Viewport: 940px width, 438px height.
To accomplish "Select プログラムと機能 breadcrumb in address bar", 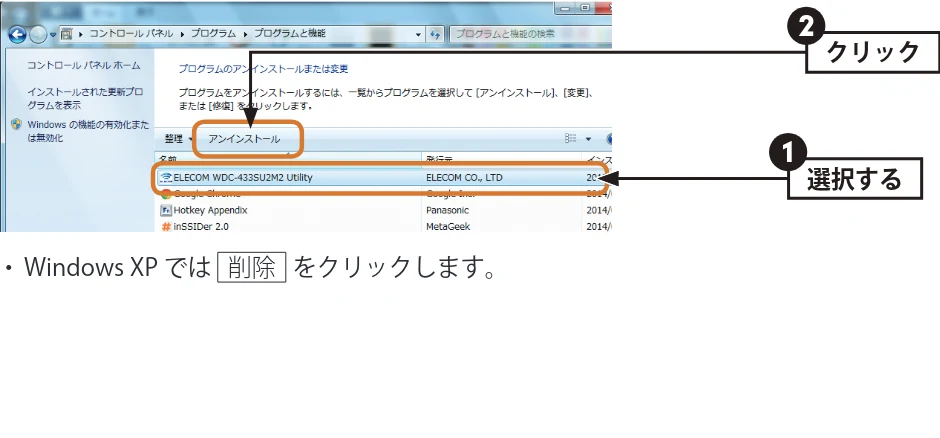I will point(290,34).
